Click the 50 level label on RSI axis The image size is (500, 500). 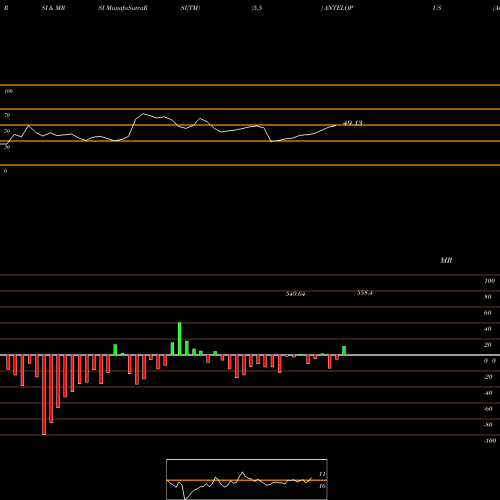click(7, 131)
